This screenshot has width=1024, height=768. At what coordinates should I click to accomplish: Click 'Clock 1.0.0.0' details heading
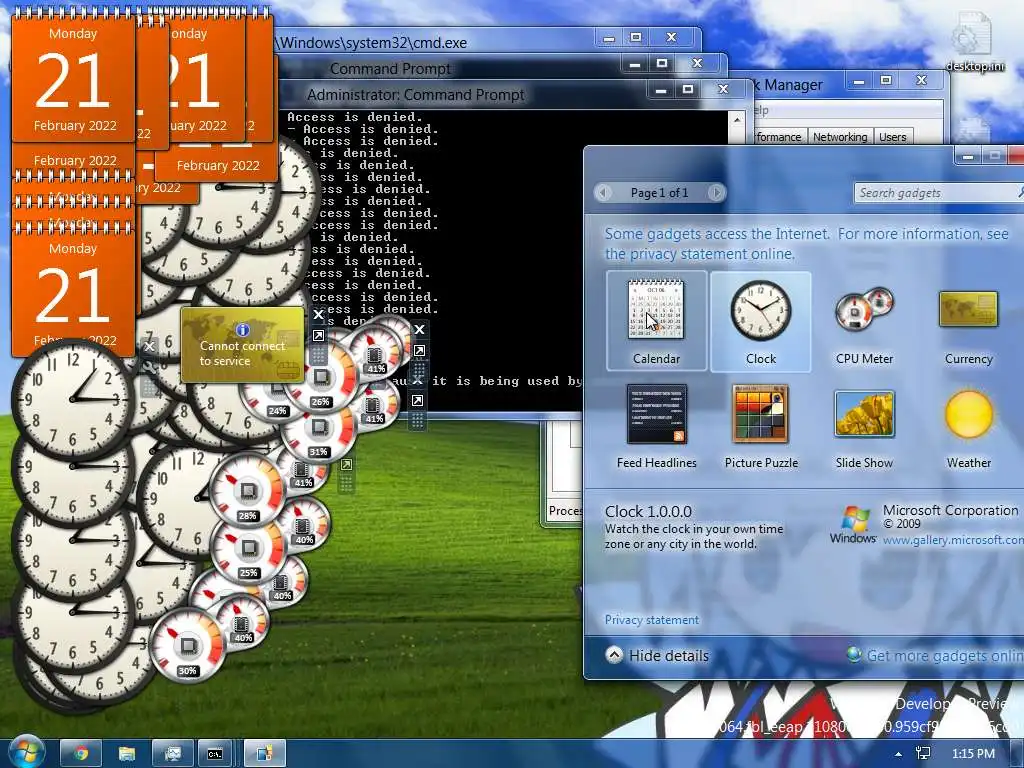[x=648, y=511]
